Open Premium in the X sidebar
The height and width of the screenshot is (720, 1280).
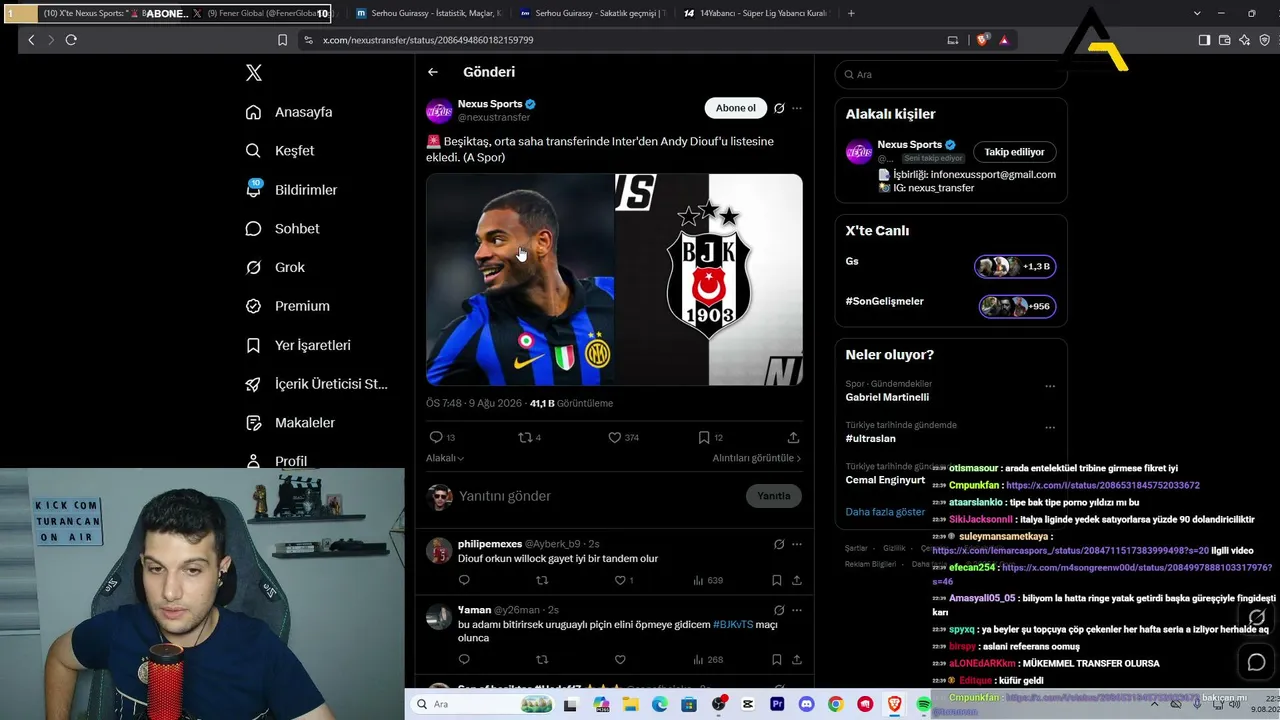(x=287, y=306)
